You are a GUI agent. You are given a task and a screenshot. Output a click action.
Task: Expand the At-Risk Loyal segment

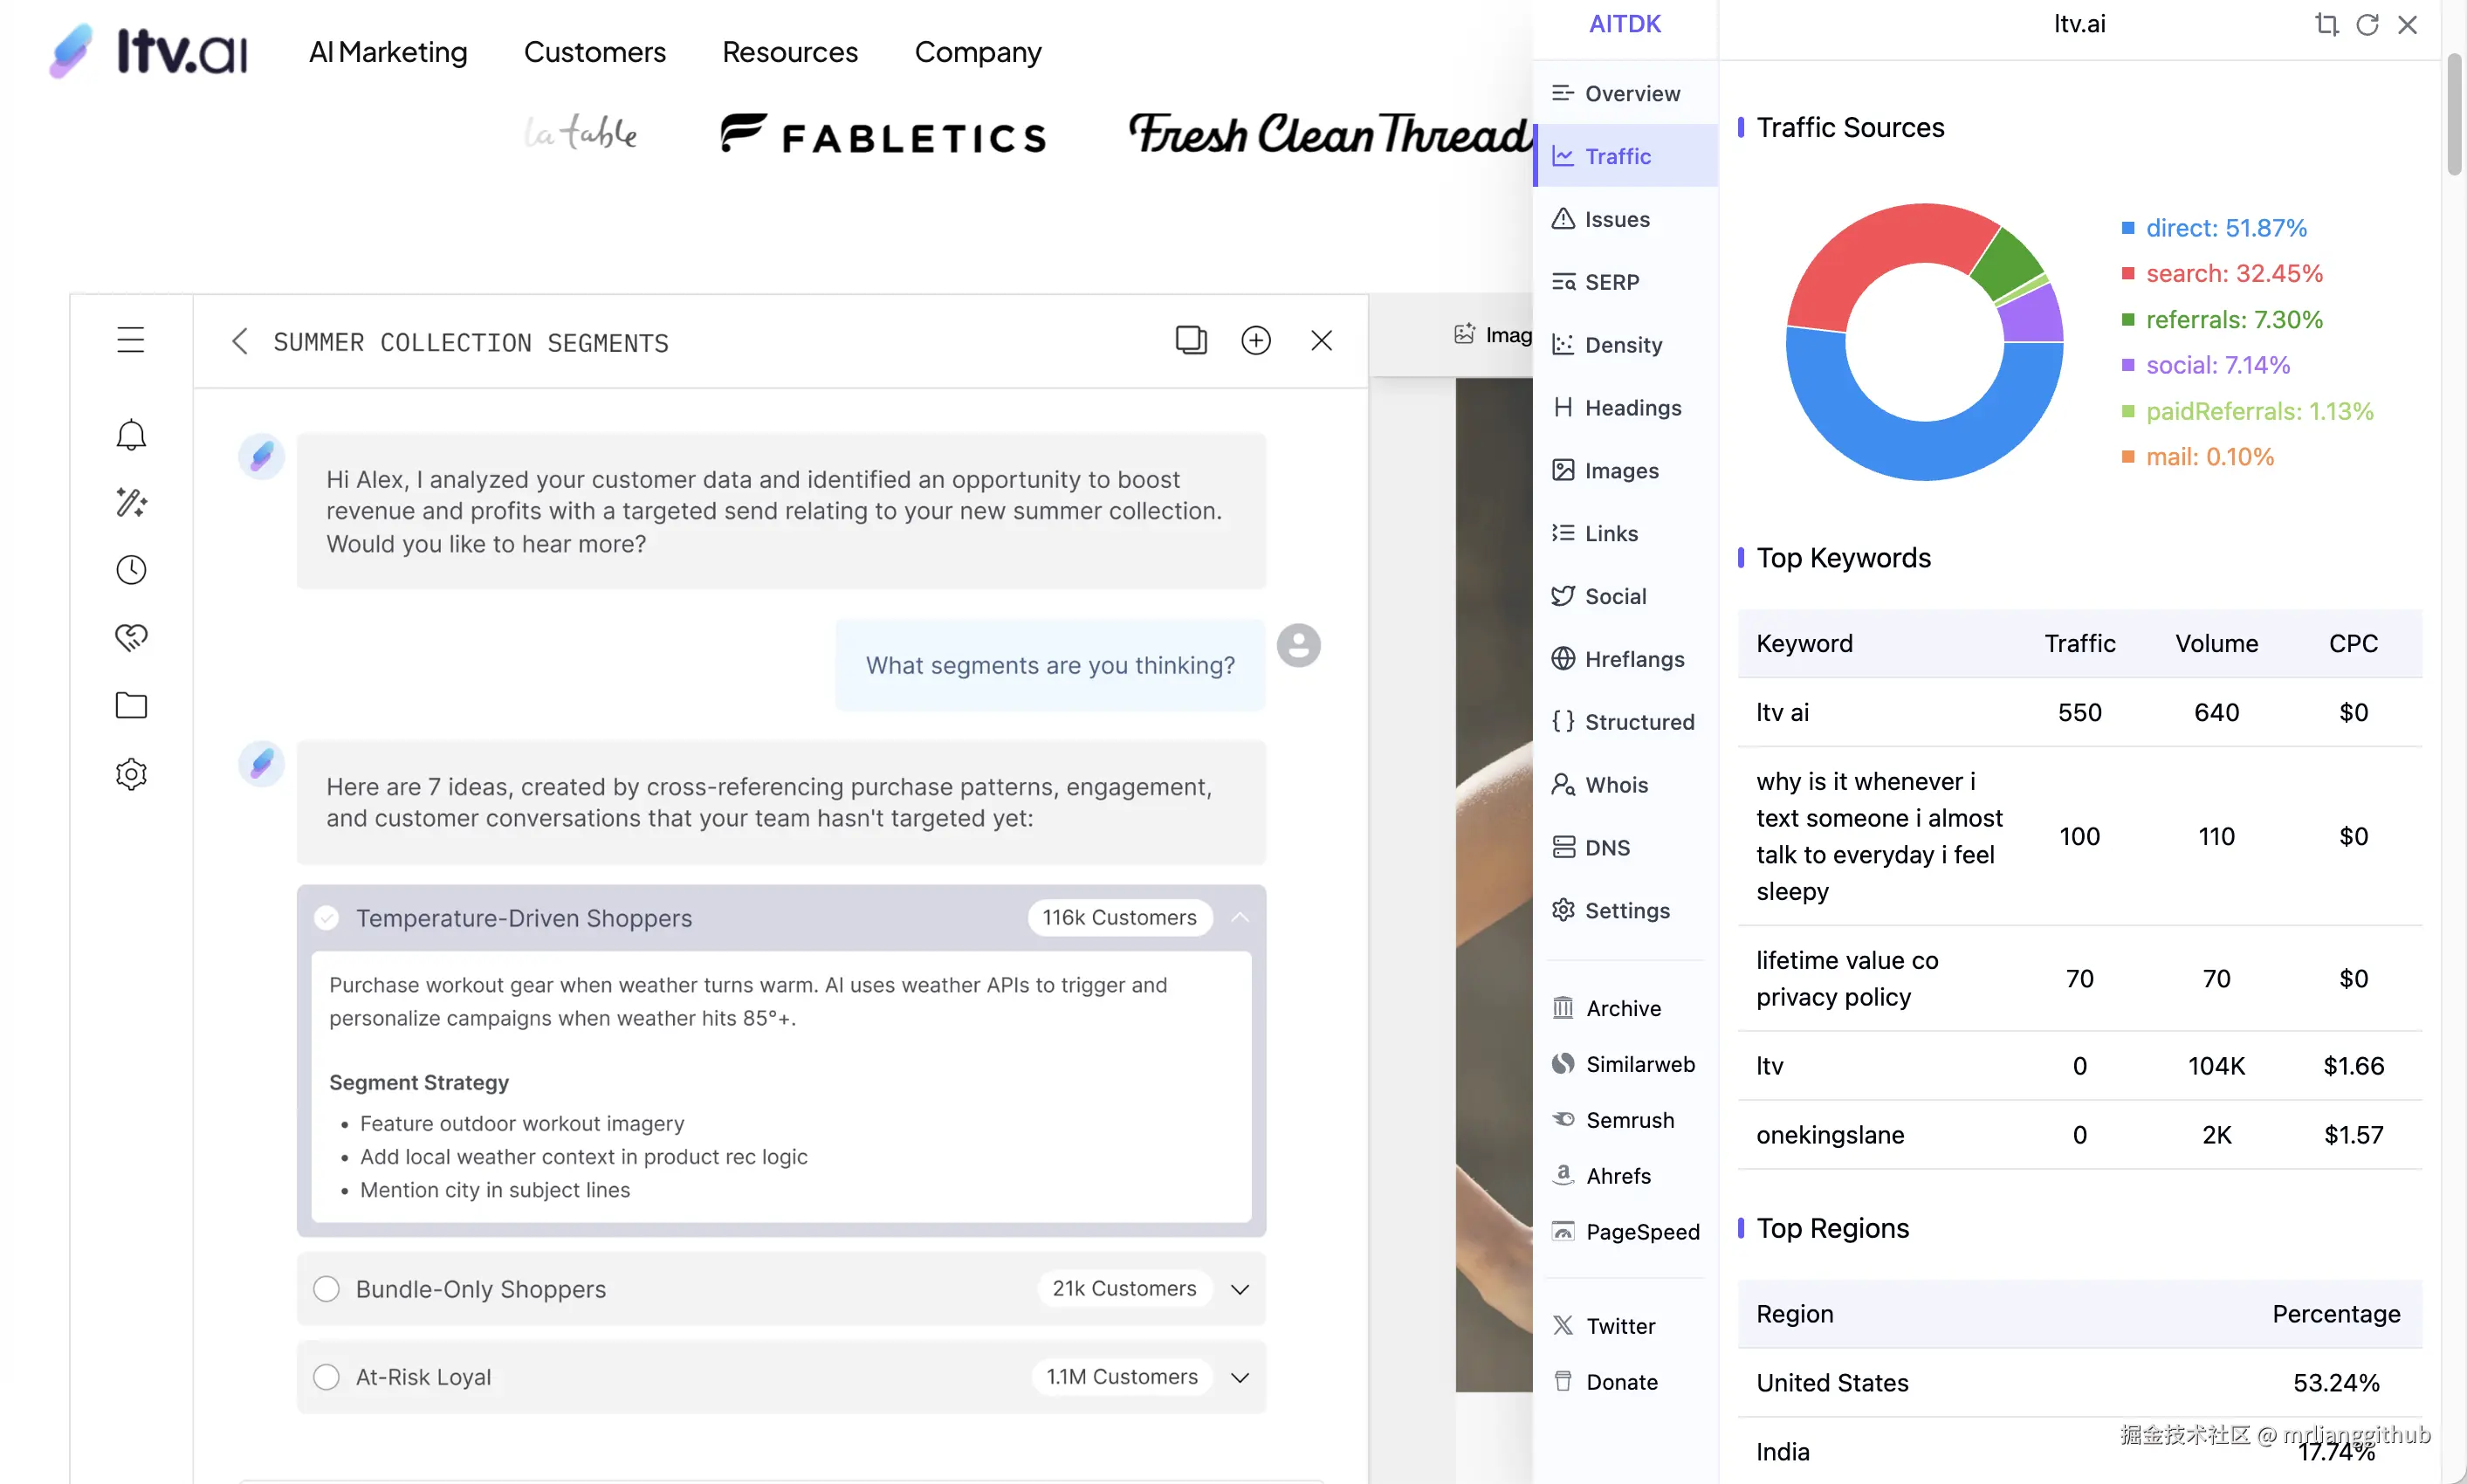1240,1377
